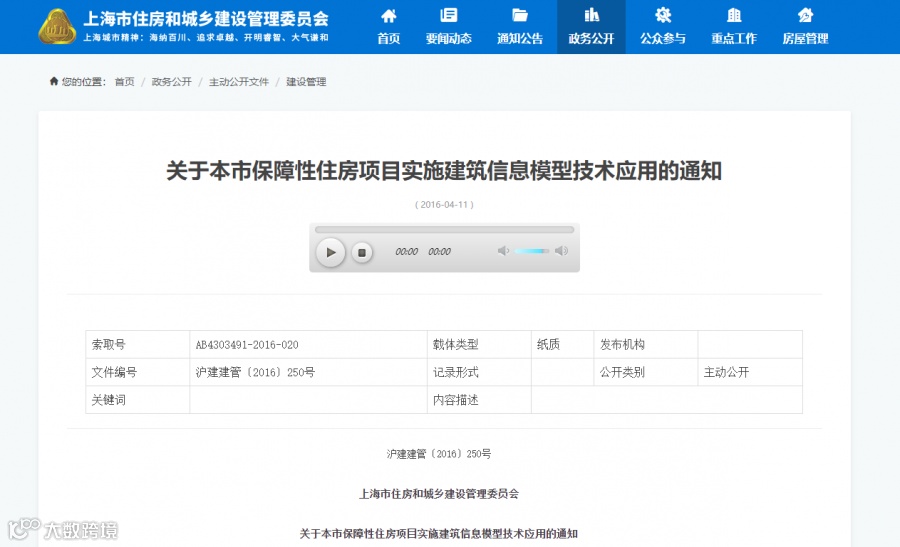Screen dimensions: 900x547
Task: Adjust the audio volume slider
Action: (532, 251)
